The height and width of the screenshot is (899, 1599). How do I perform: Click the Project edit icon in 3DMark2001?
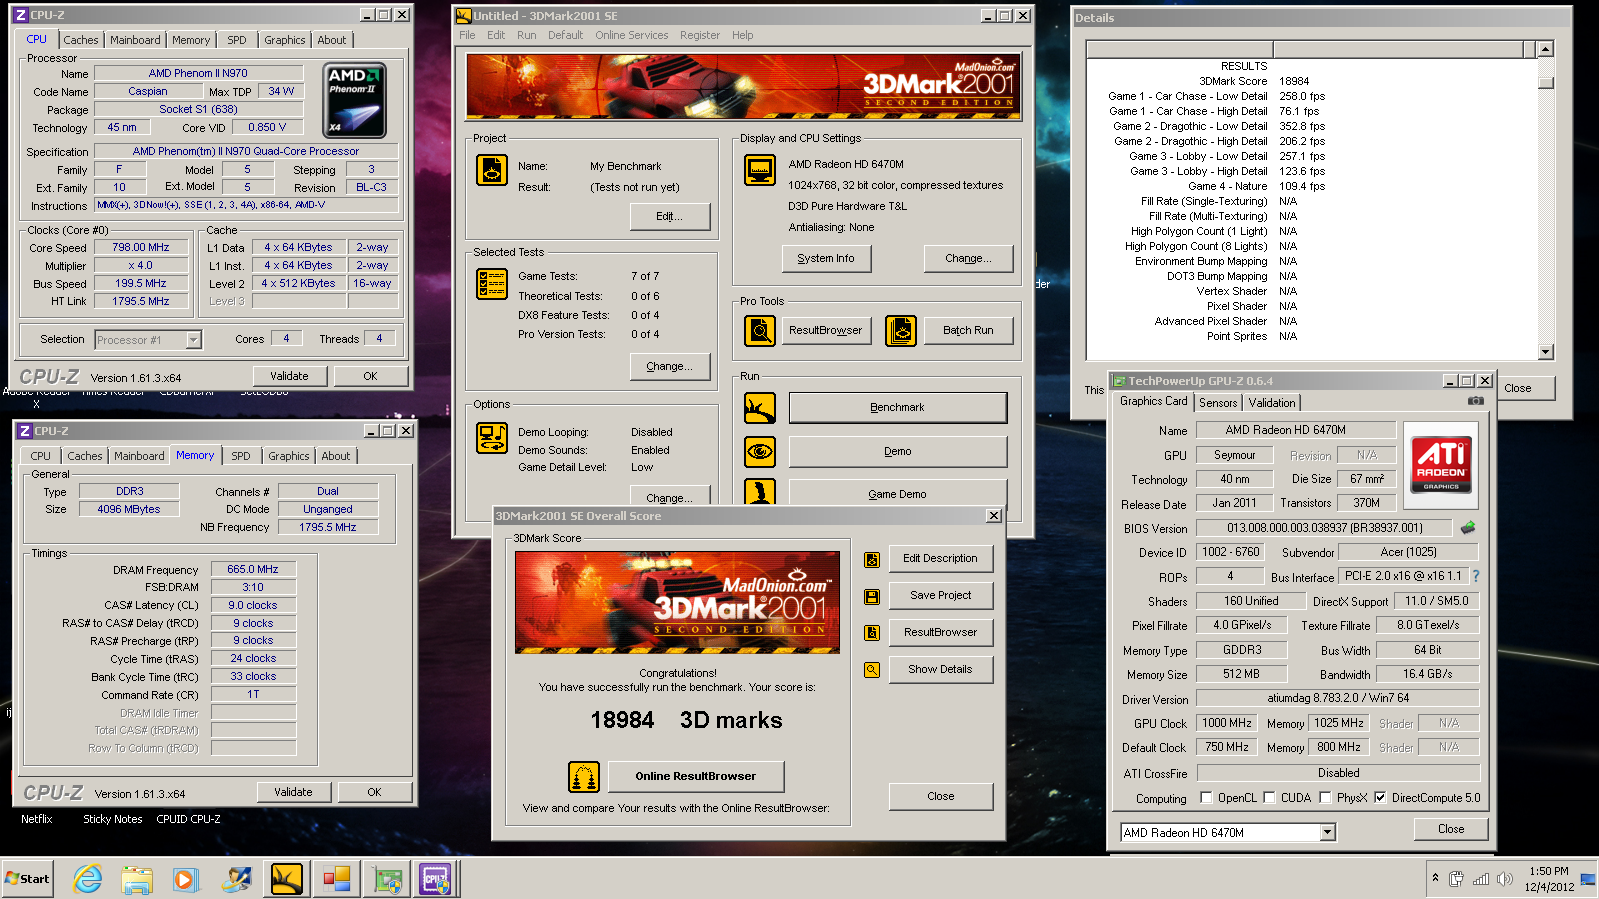pyautogui.click(x=491, y=170)
